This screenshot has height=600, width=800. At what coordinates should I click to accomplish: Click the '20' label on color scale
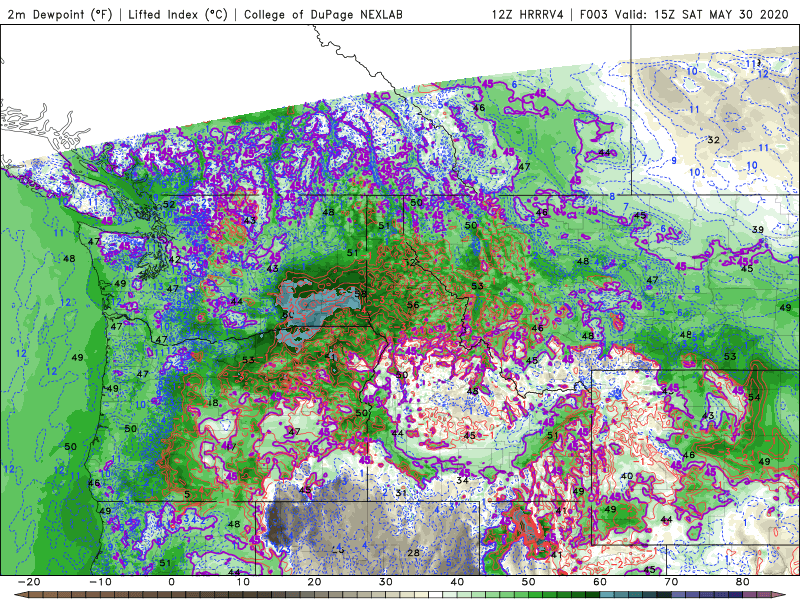click(x=314, y=582)
